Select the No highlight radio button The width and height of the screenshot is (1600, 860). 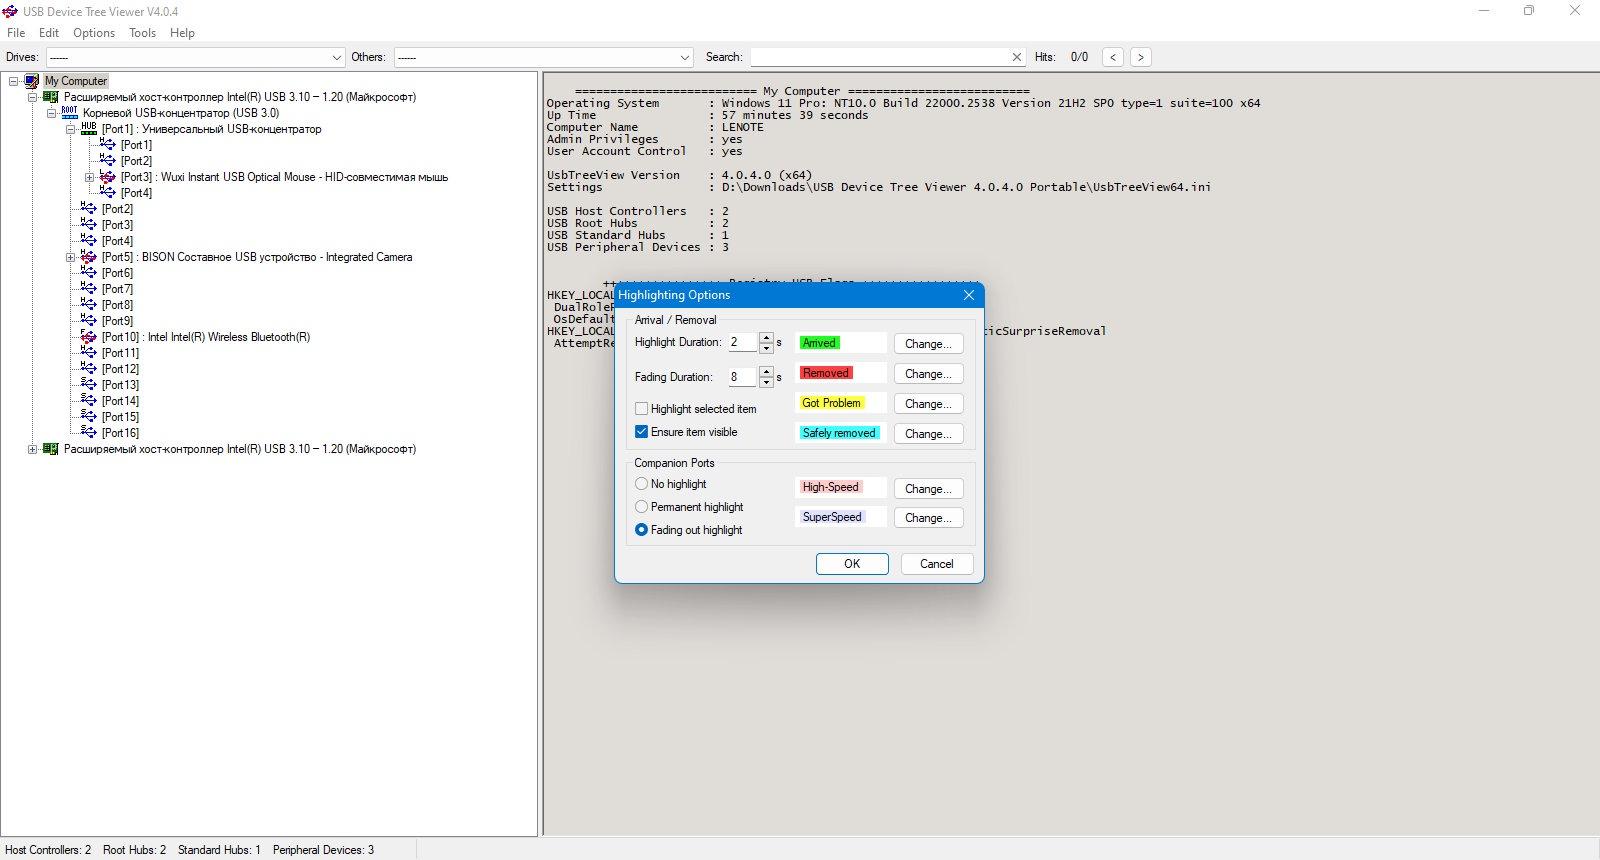coord(642,484)
